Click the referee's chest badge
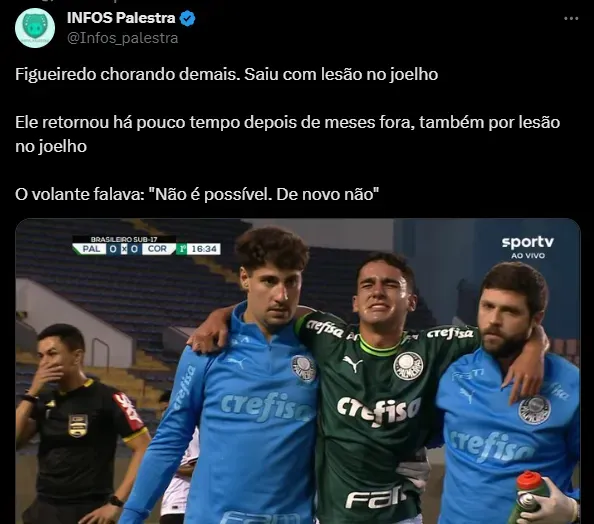This screenshot has height=524, width=594. (78, 425)
